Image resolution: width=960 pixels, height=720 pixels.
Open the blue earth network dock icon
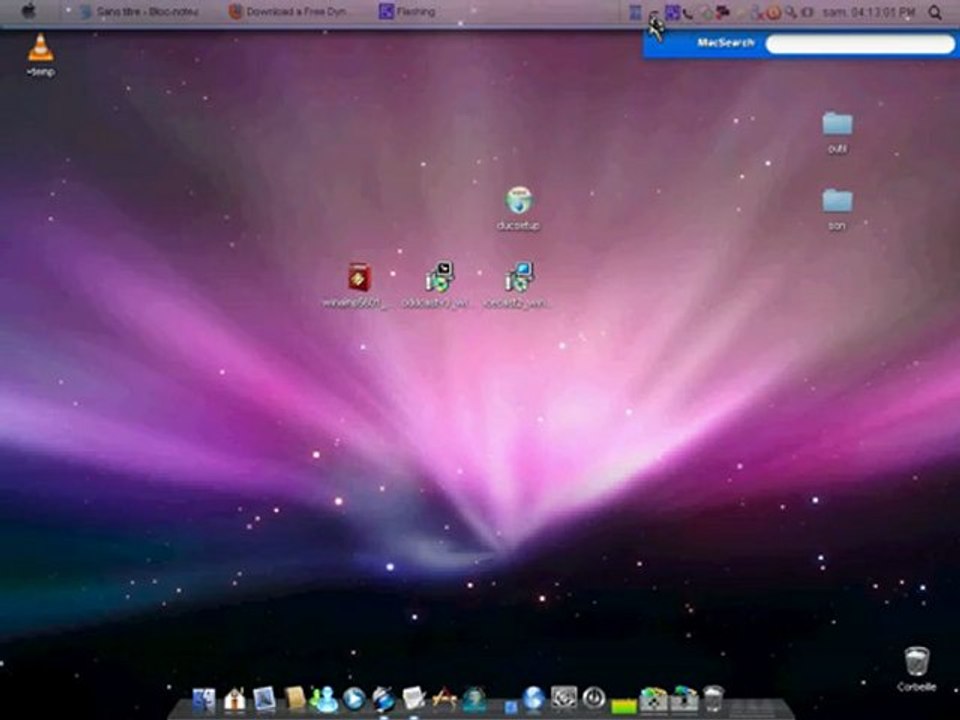point(534,698)
